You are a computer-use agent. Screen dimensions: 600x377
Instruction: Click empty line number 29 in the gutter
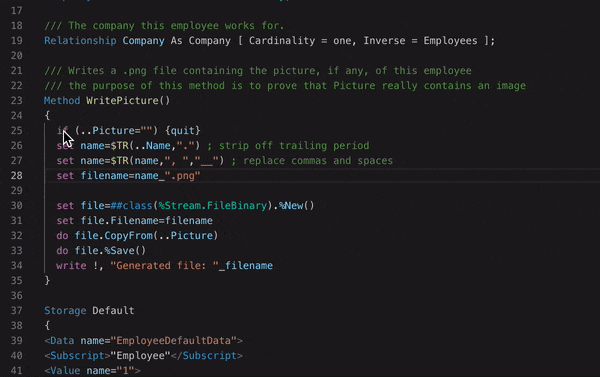pyautogui.click(x=16, y=191)
